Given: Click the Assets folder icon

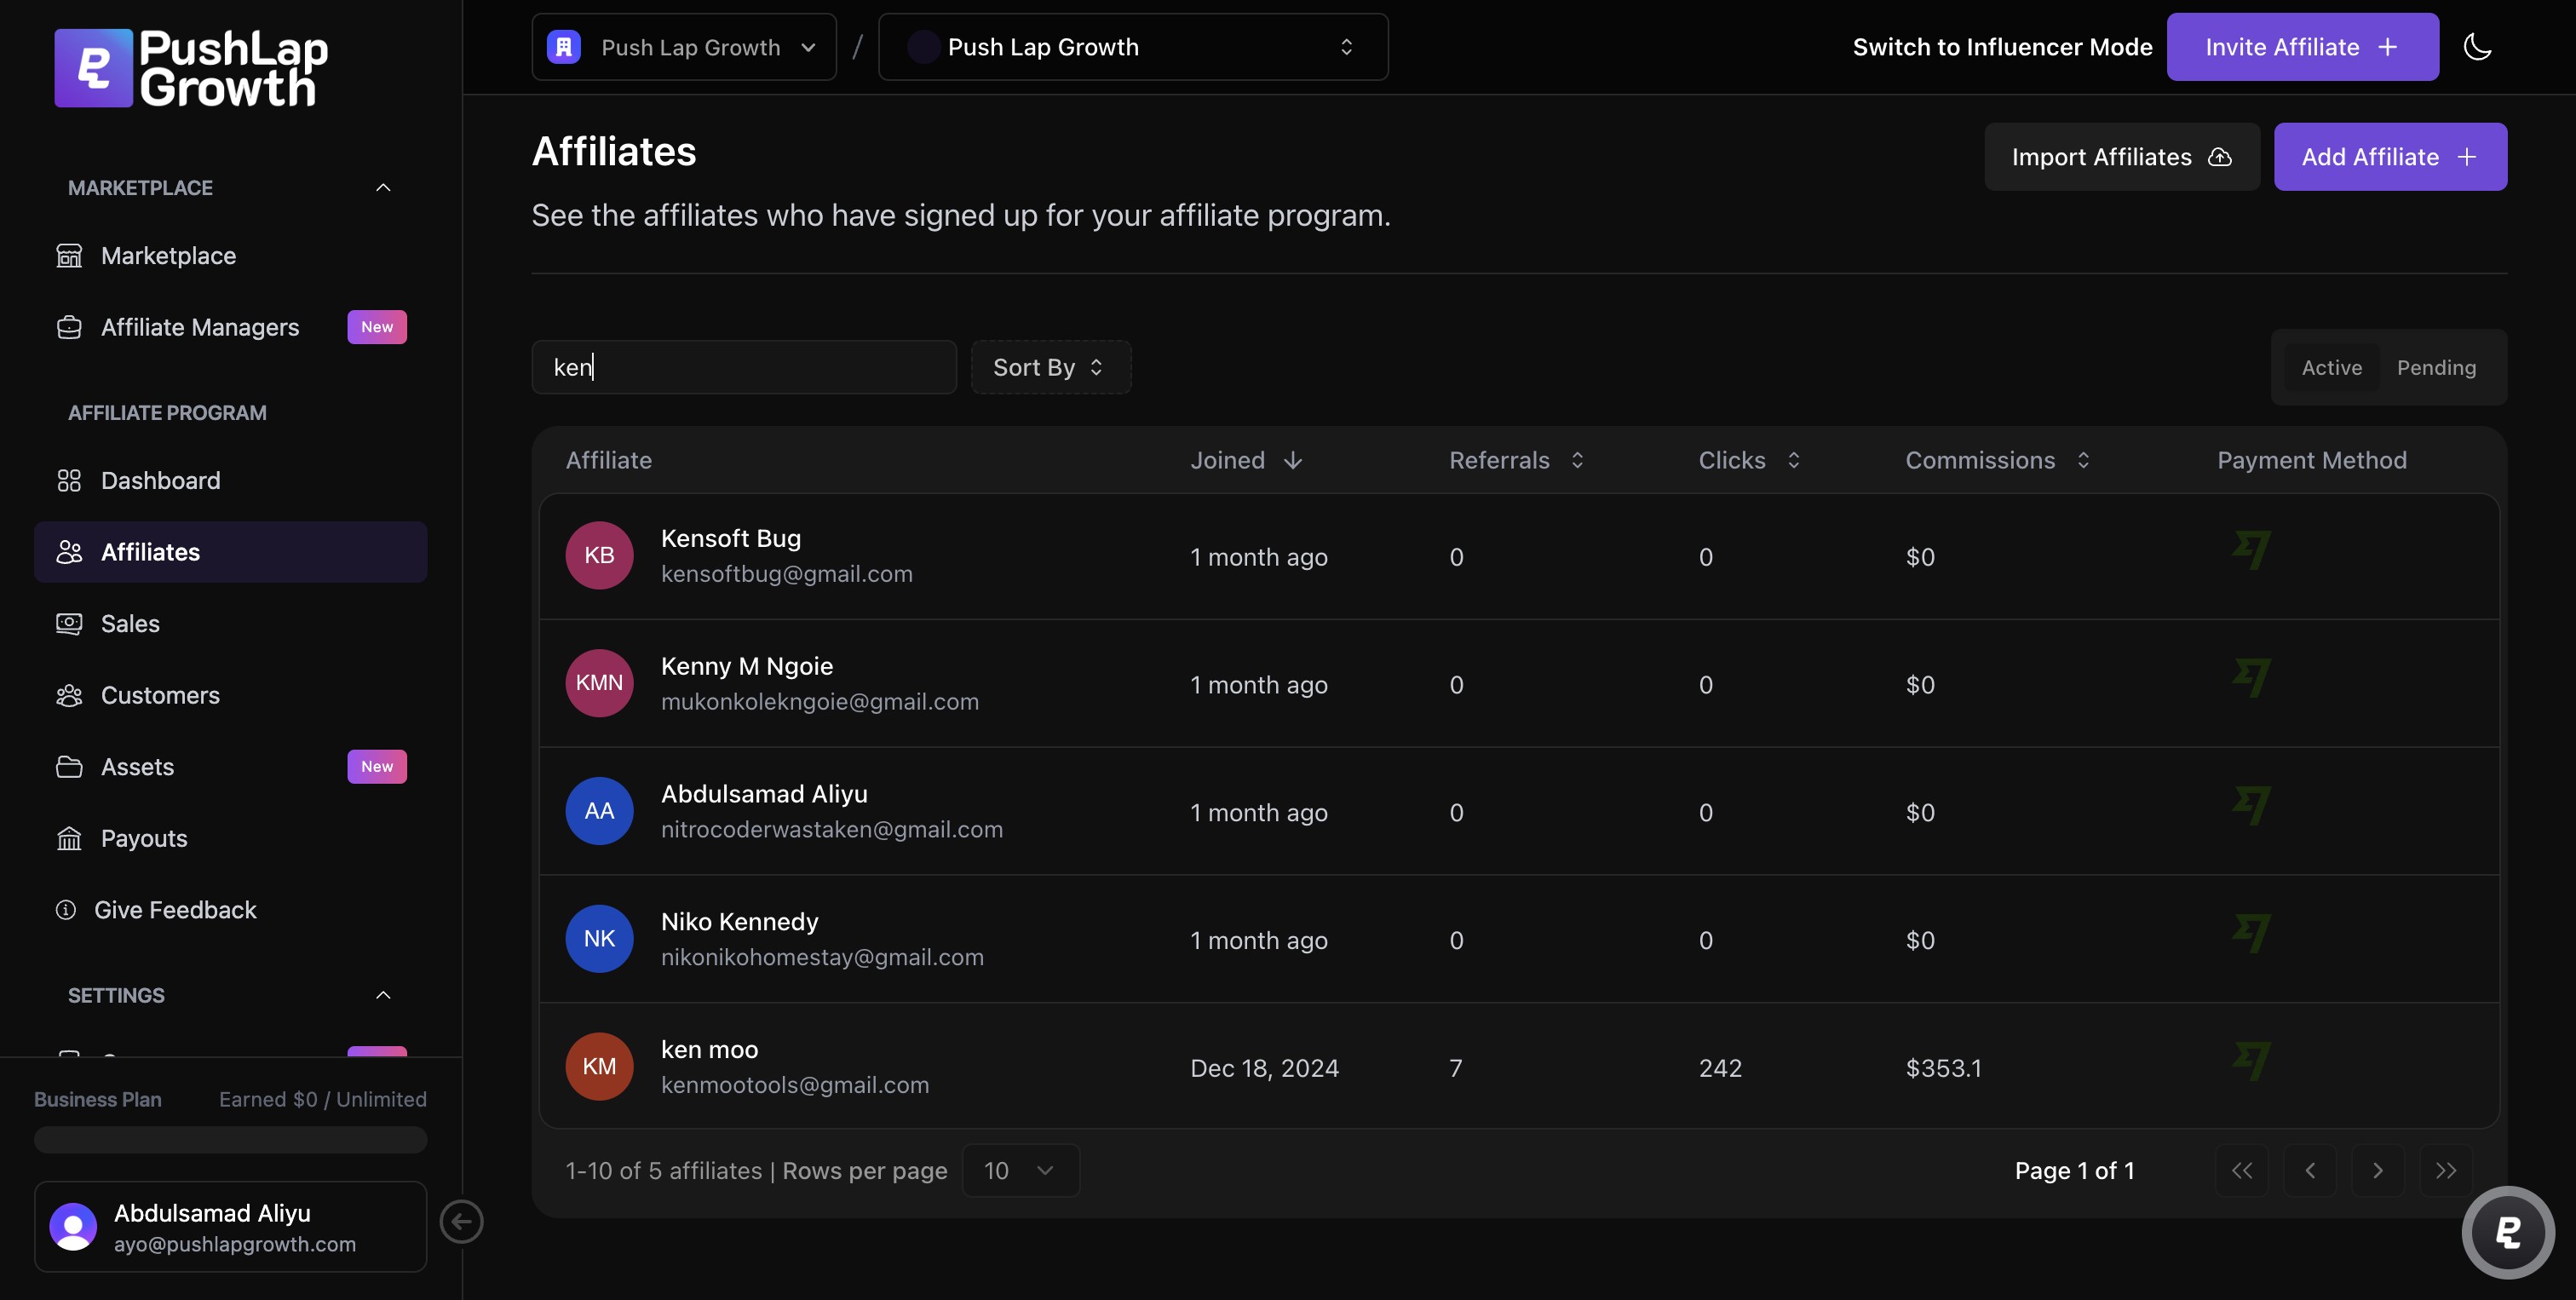Looking at the screenshot, I should (x=69, y=767).
